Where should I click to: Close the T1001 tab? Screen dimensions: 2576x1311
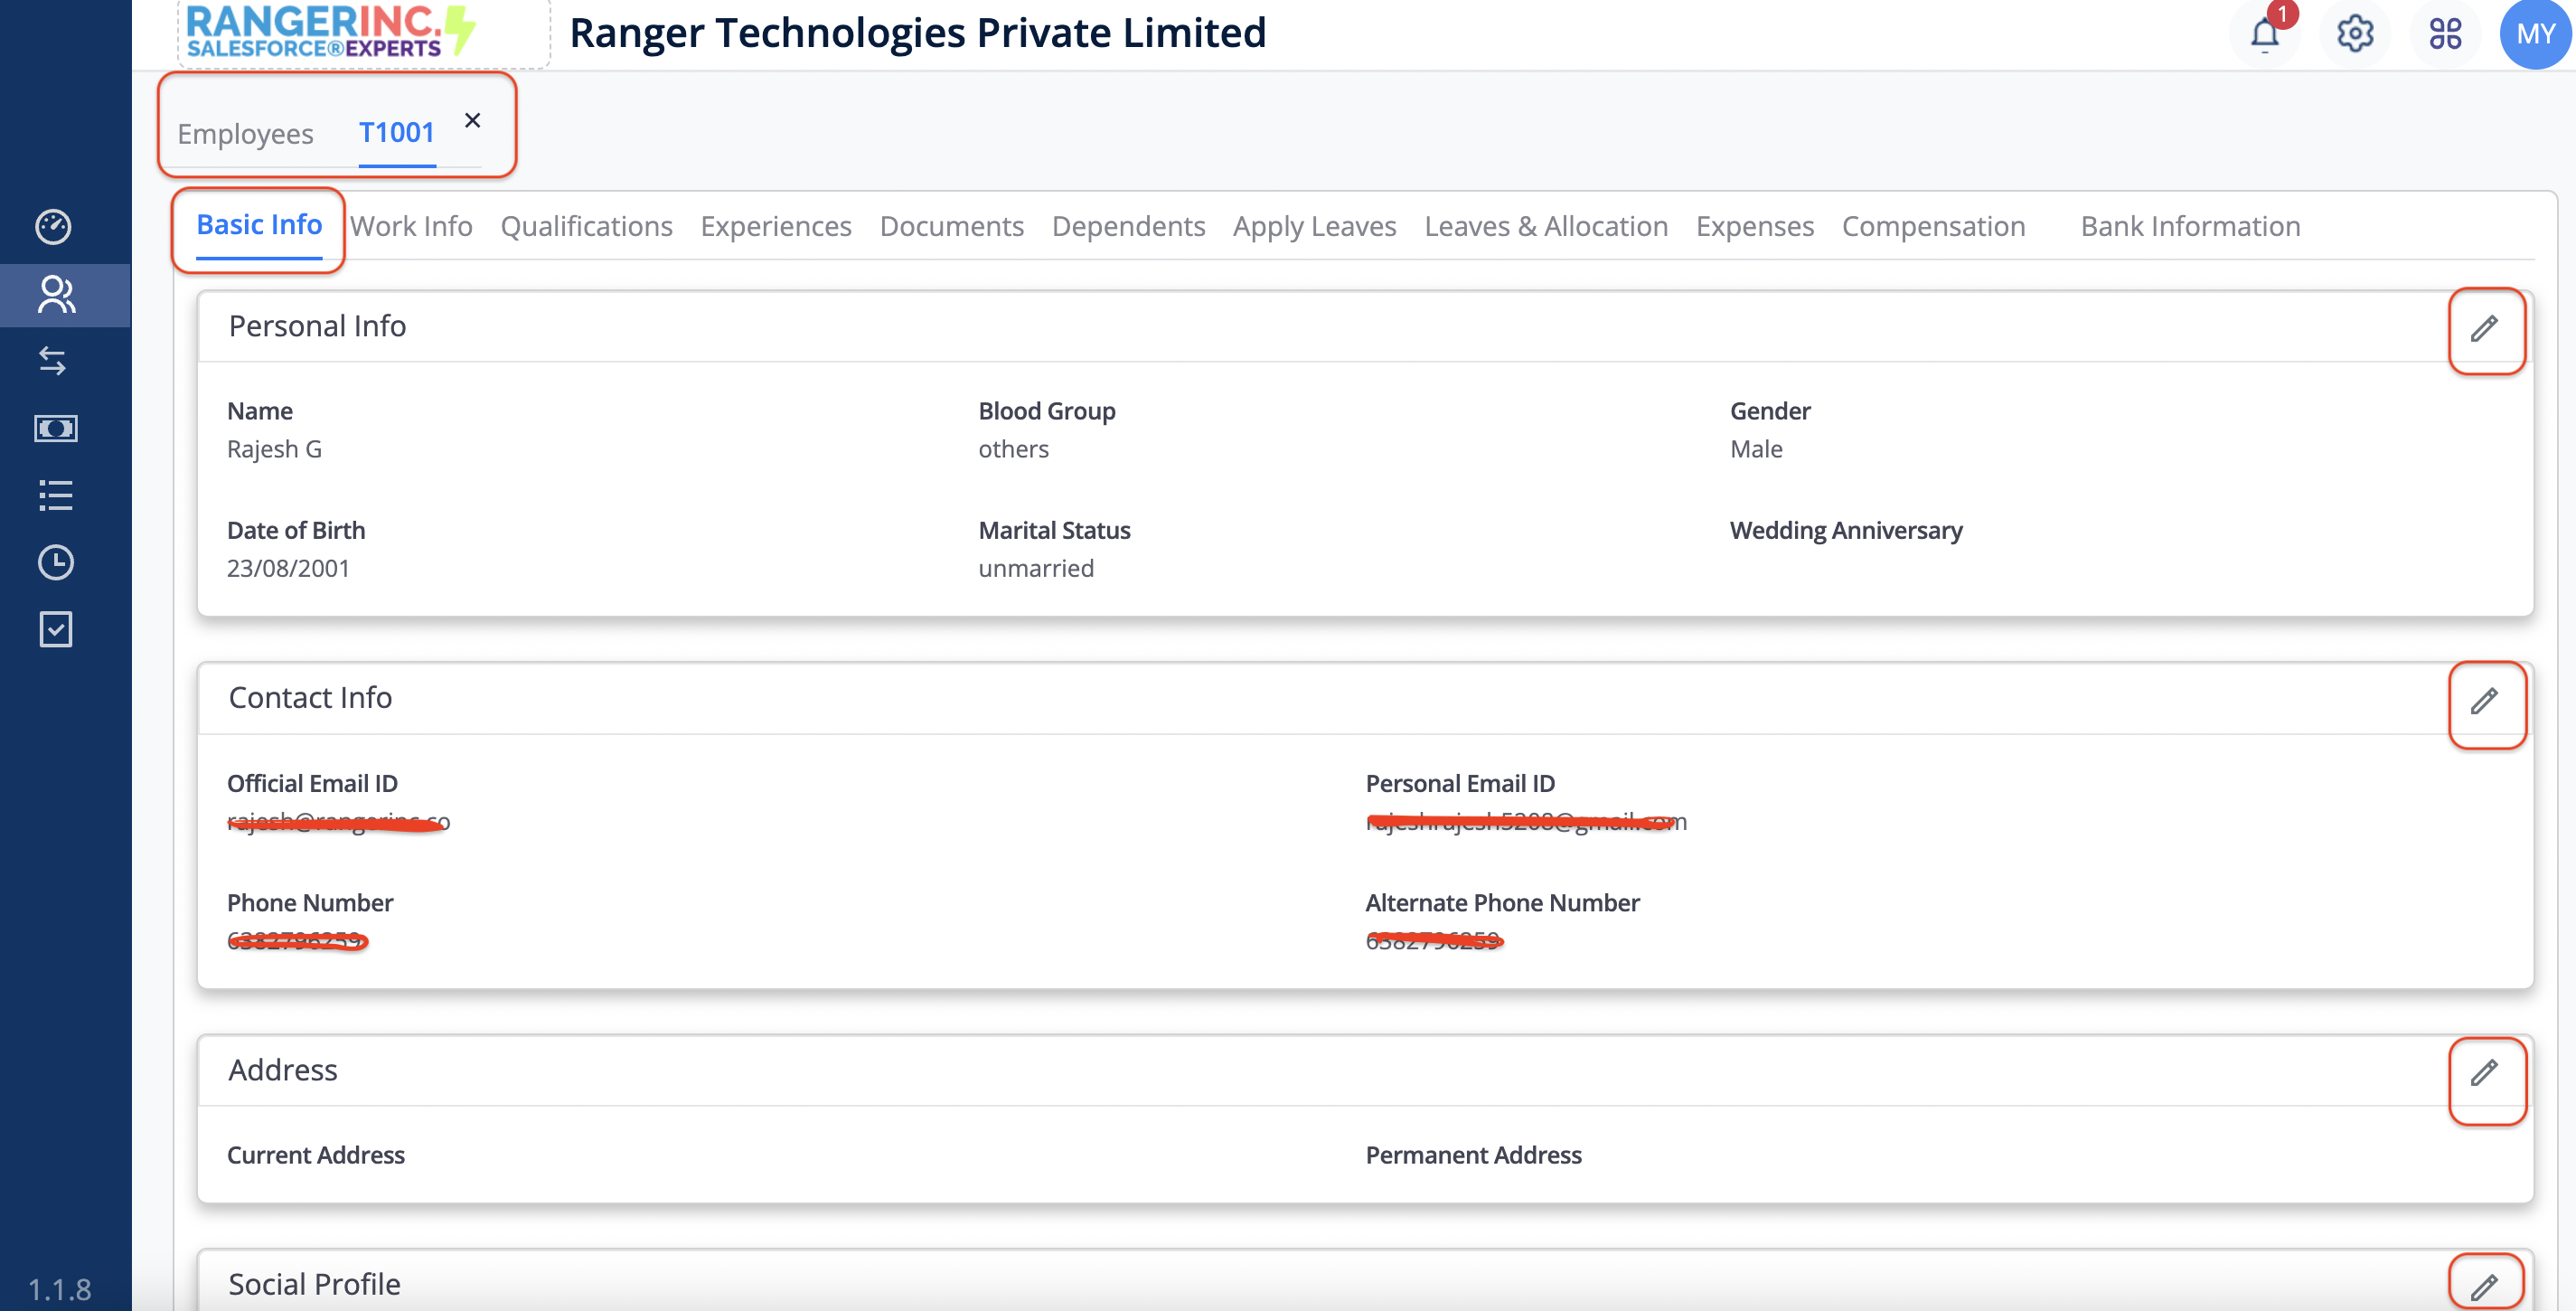pos(473,121)
